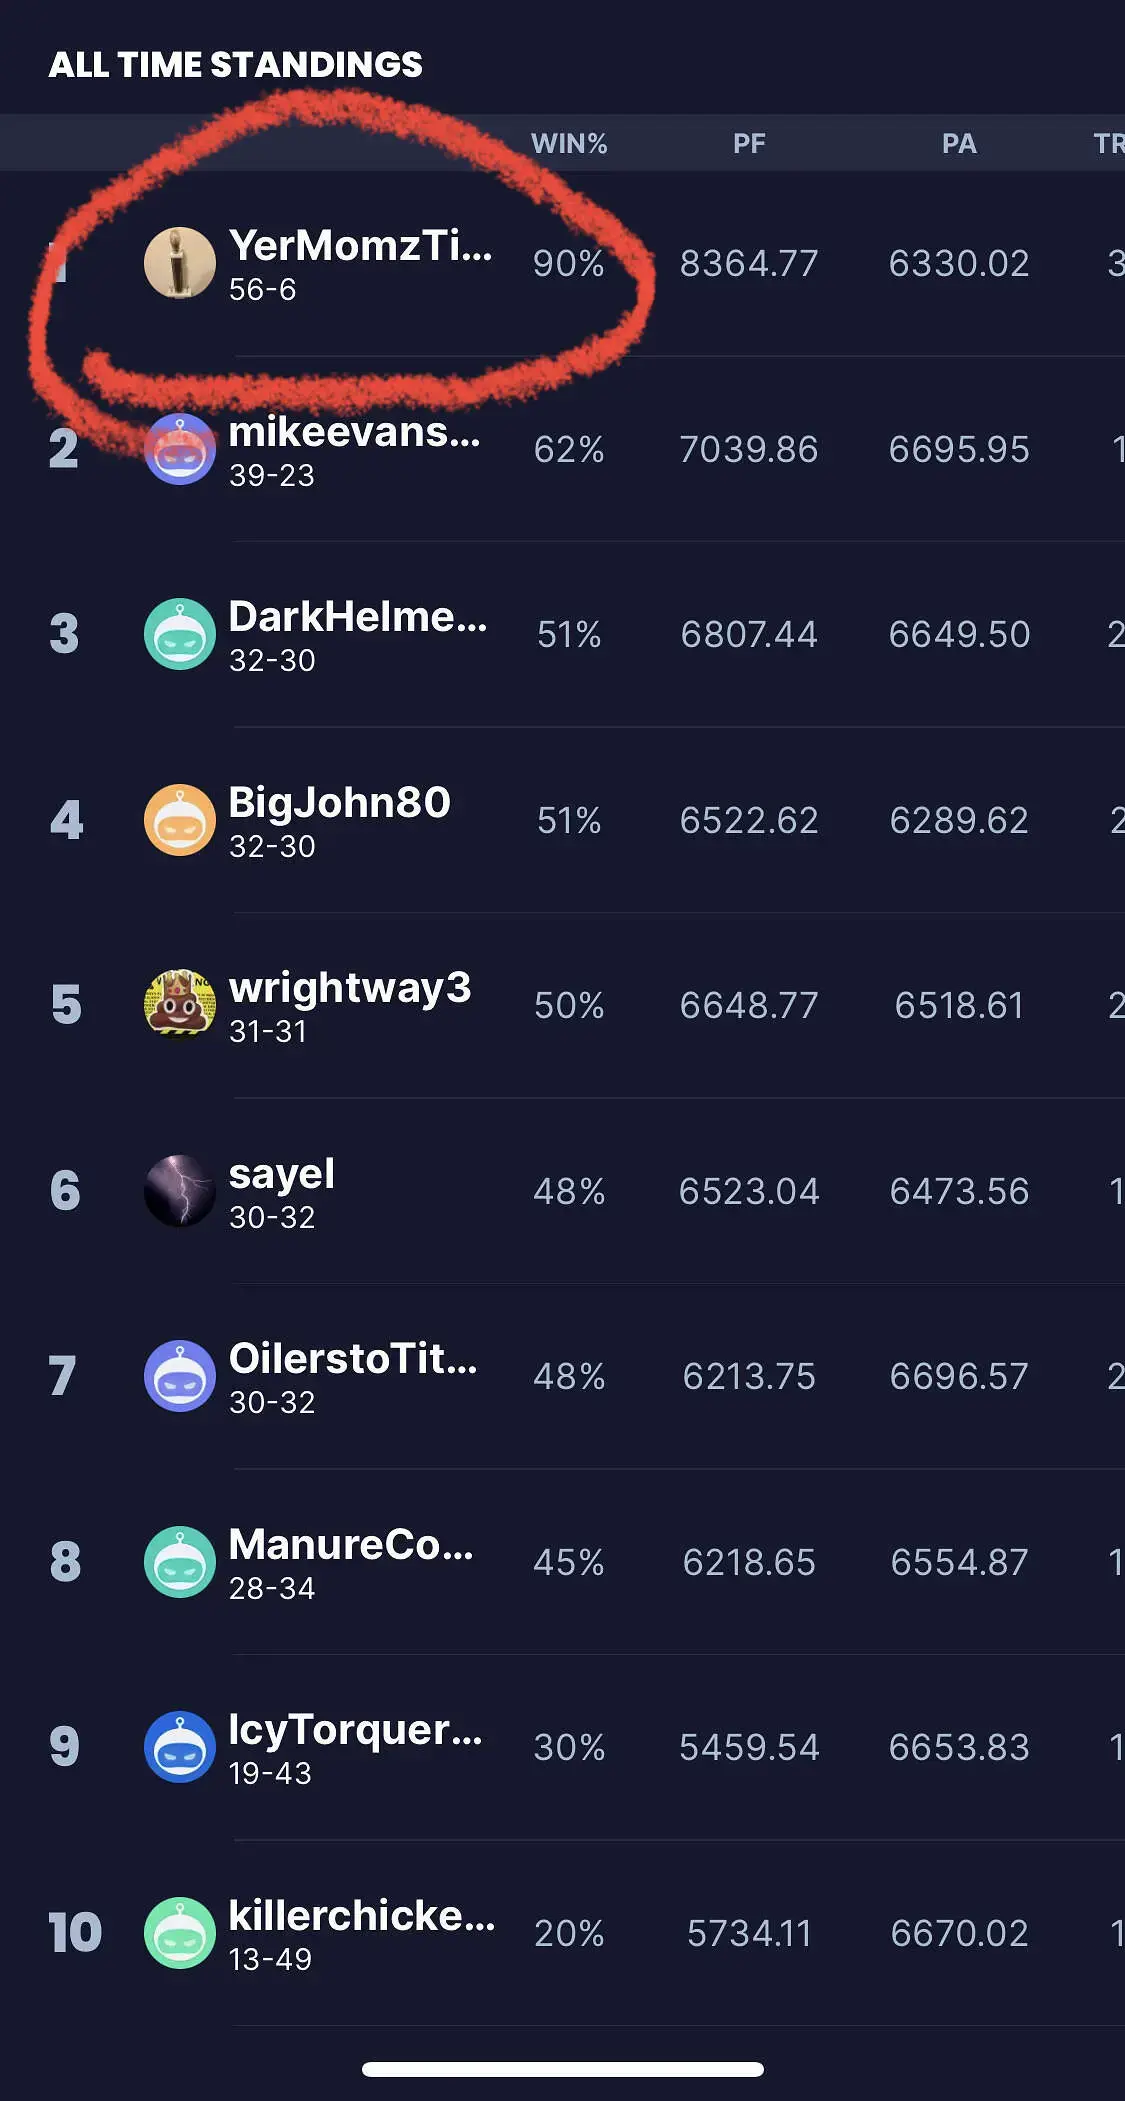Sort standings by PF column header

749,143
